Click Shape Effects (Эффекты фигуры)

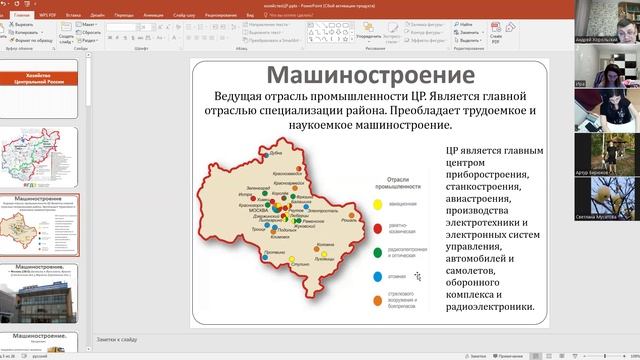pyautogui.click(x=425, y=40)
